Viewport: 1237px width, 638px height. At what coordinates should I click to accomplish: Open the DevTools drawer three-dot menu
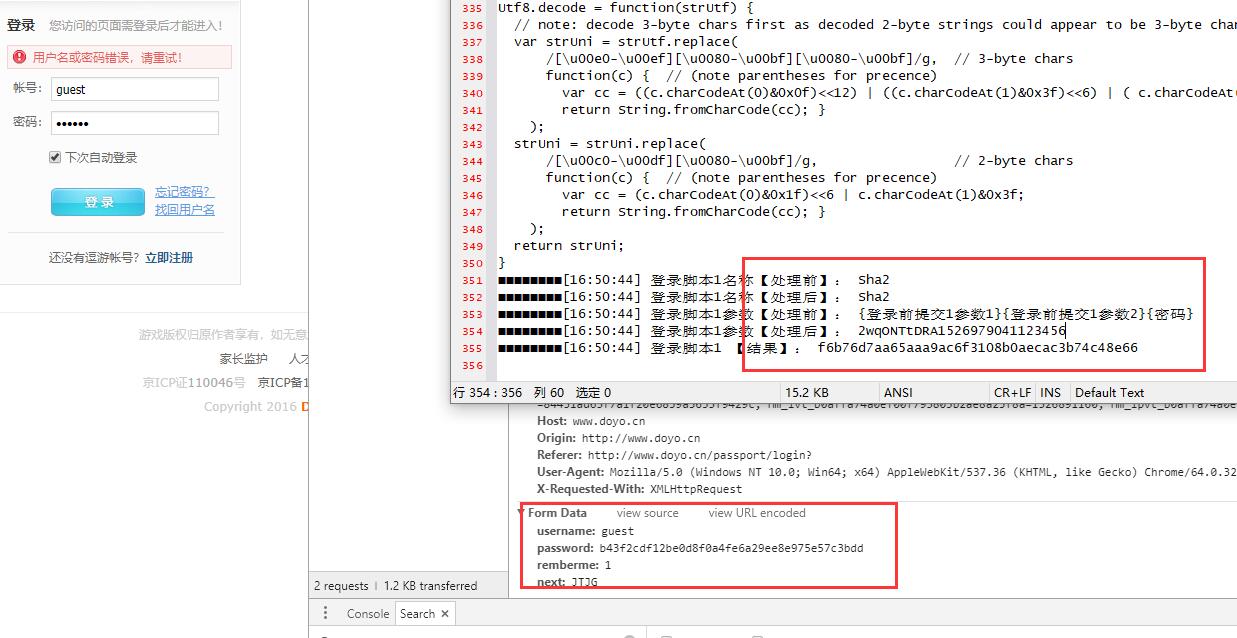click(325, 613)
